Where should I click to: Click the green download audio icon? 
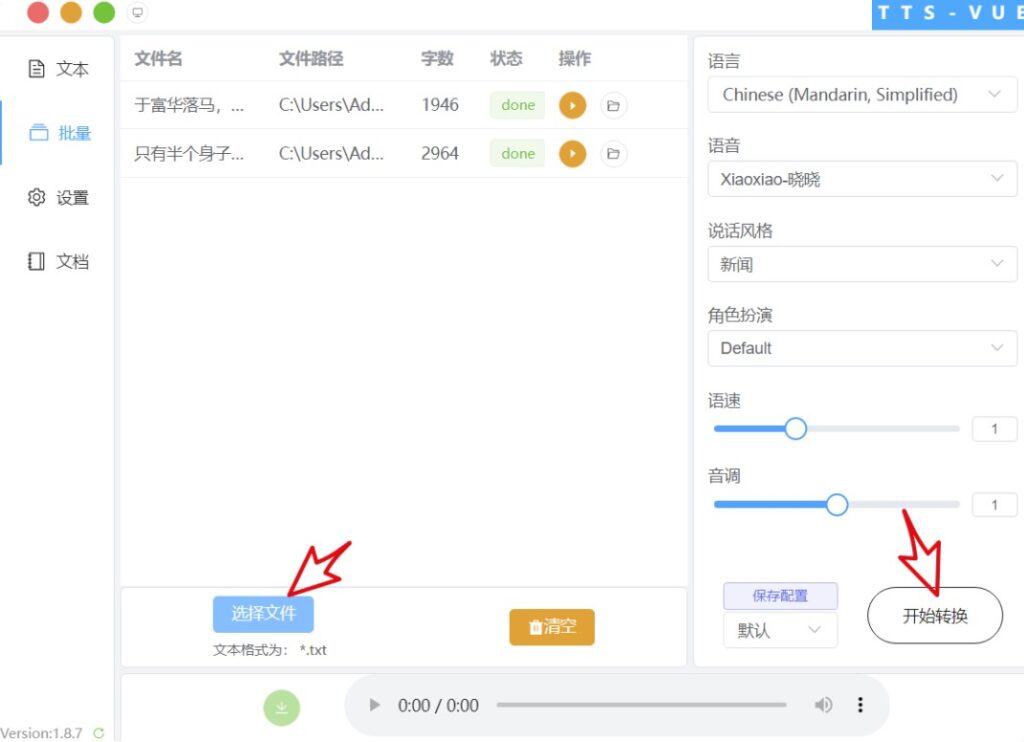pos(281,707)
